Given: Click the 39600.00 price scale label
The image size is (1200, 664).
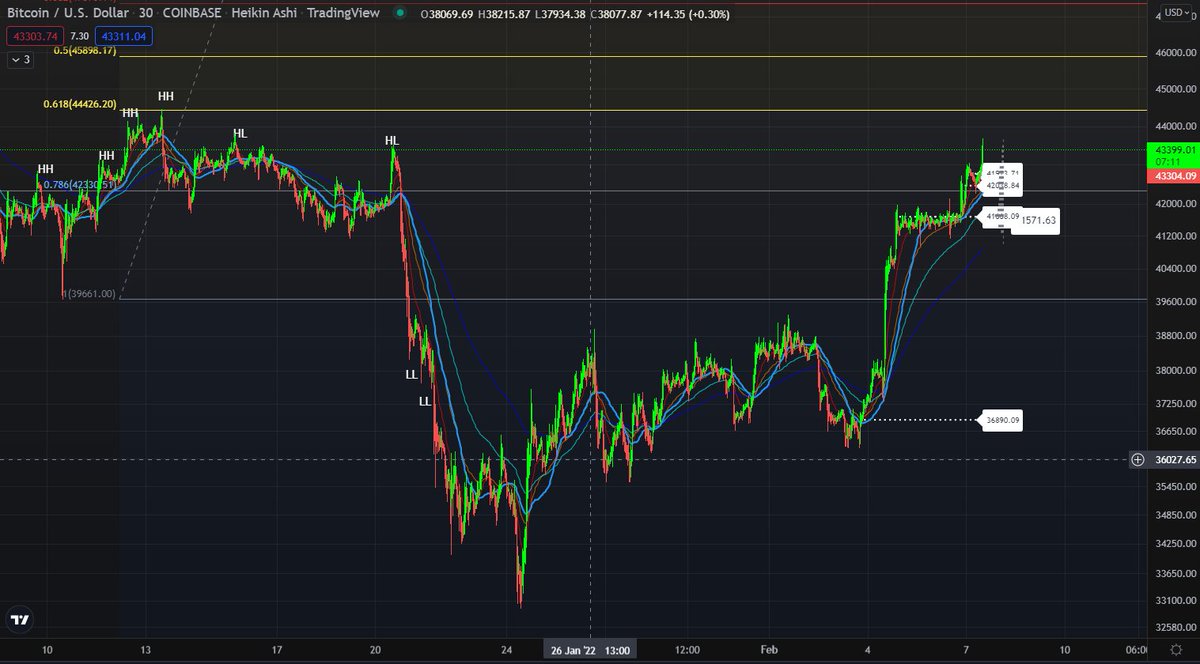Looking at the screenshot, I should pyautogui.click(x=1174, y=301).
